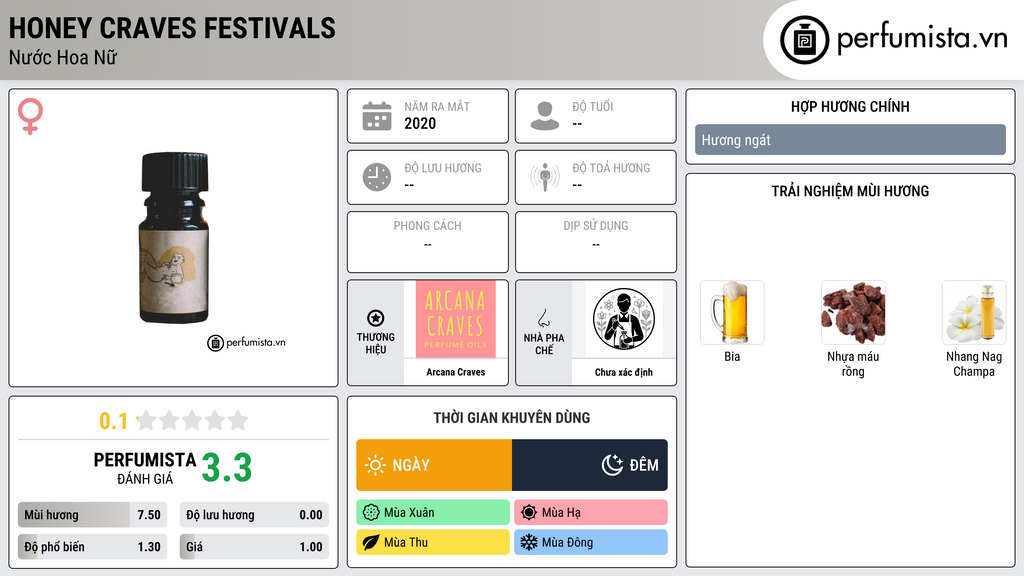The height and width of the screenshot is (576, 1024).
Task: Click the calendar icon beside Năm ra mắt
Action: coord(377,116)
